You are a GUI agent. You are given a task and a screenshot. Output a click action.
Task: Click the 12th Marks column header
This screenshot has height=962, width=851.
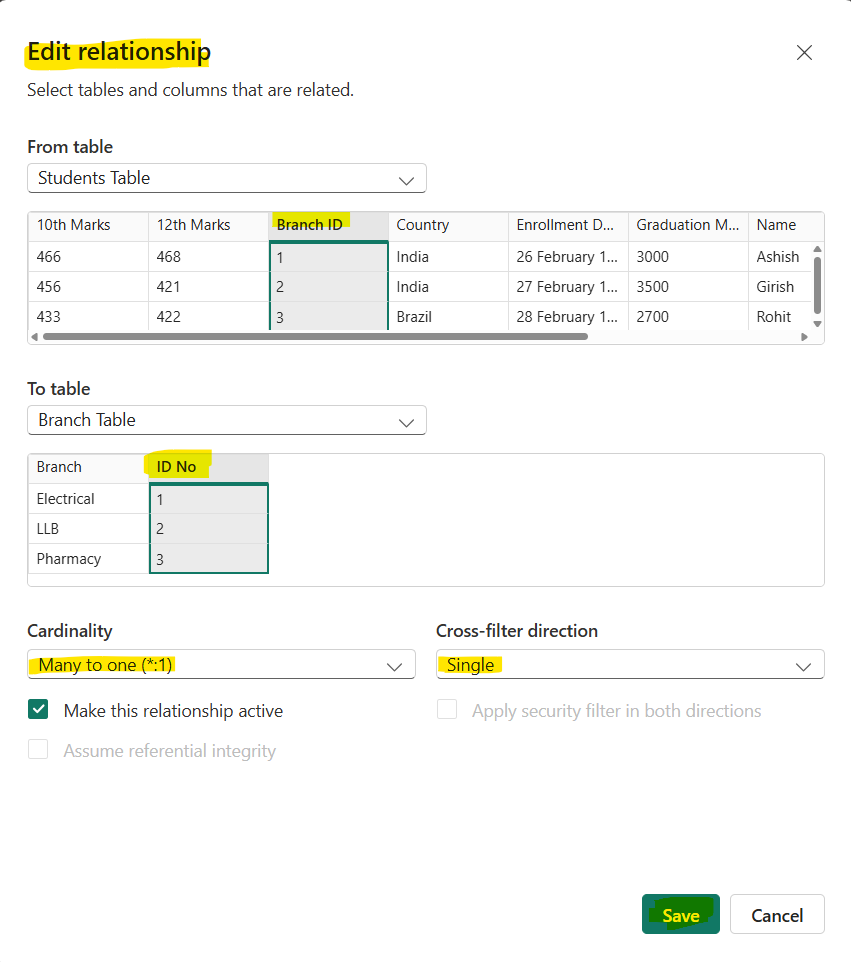coord(185,225)
